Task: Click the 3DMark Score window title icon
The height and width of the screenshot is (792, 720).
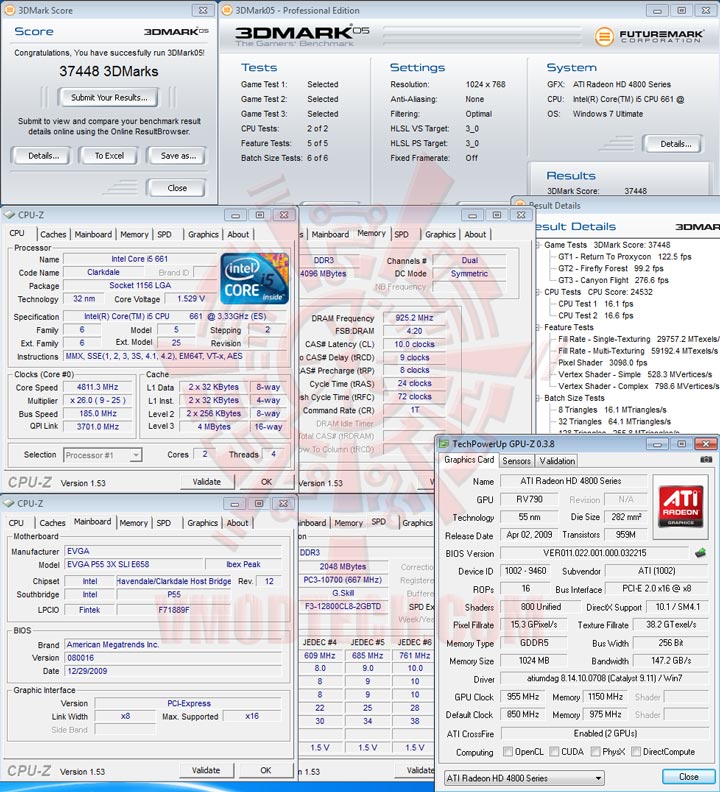Action: 10,10
